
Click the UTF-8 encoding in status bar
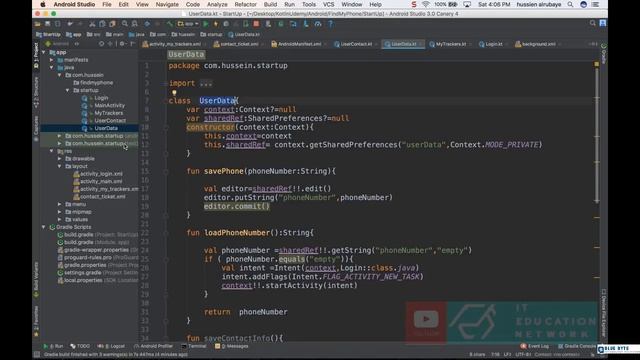coord(523,355)
